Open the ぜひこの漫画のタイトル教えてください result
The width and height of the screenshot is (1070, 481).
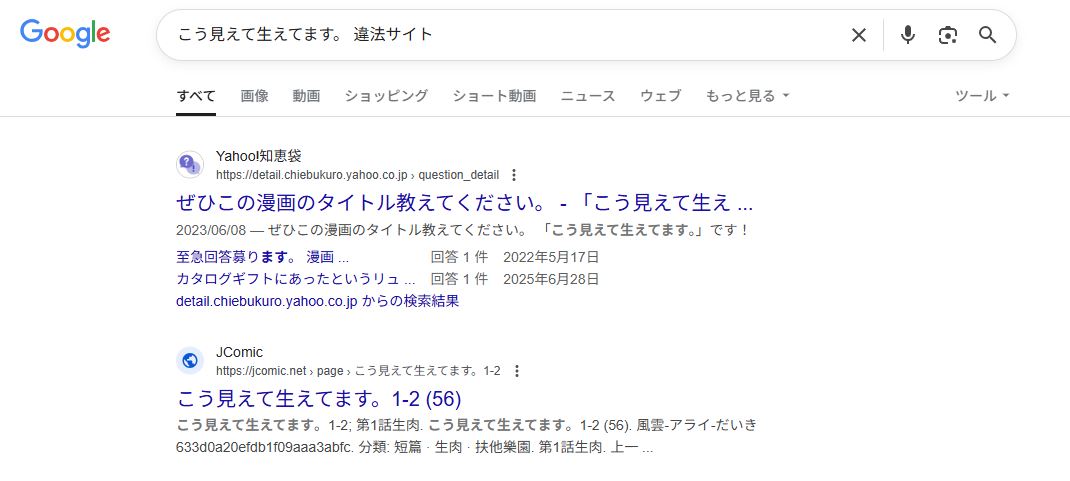click(464, 203)
